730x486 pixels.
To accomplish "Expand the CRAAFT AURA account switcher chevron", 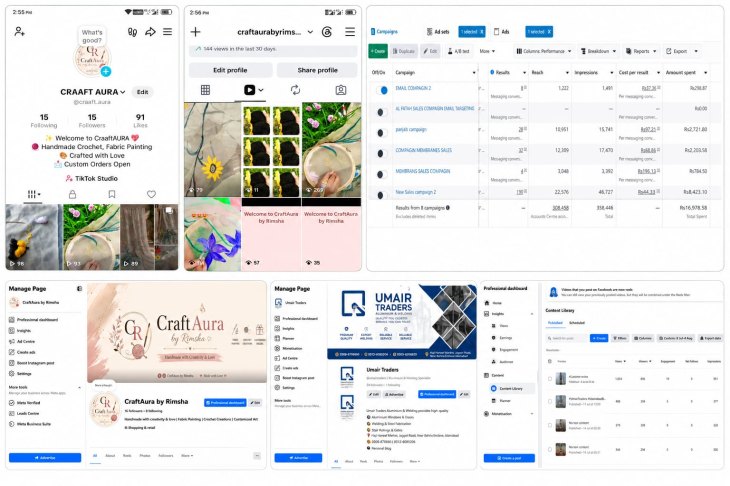I will tap(122, 92).
